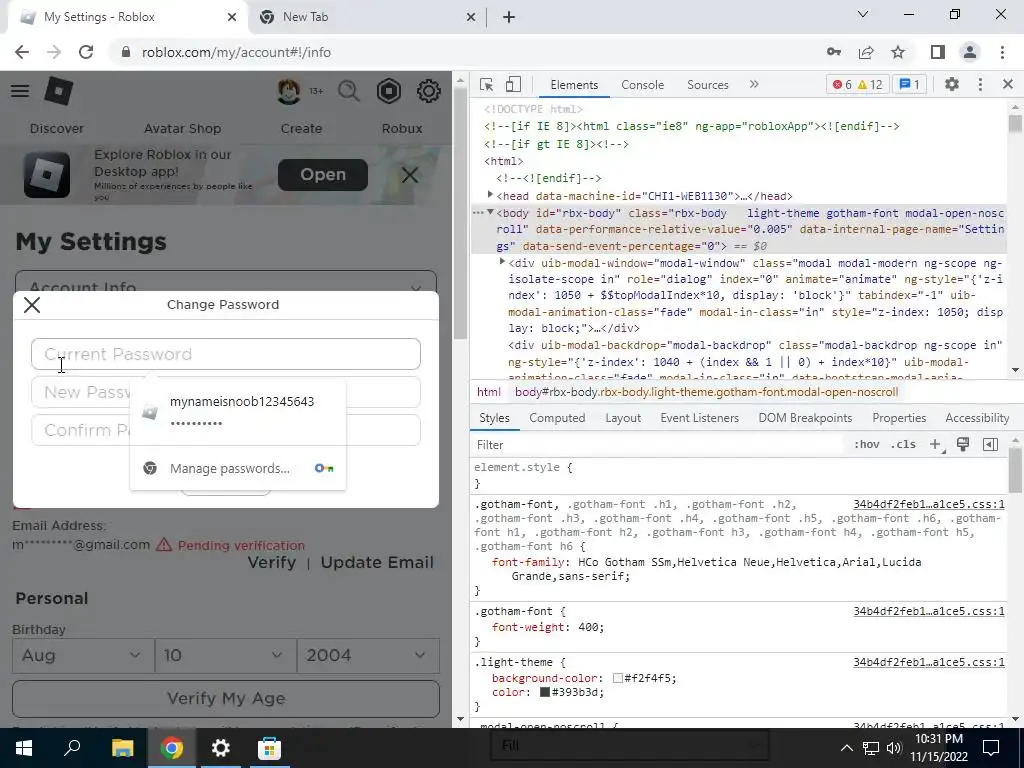1024x768 pixels.
Task: Focus the Current Password field
Action: point(226,354)
